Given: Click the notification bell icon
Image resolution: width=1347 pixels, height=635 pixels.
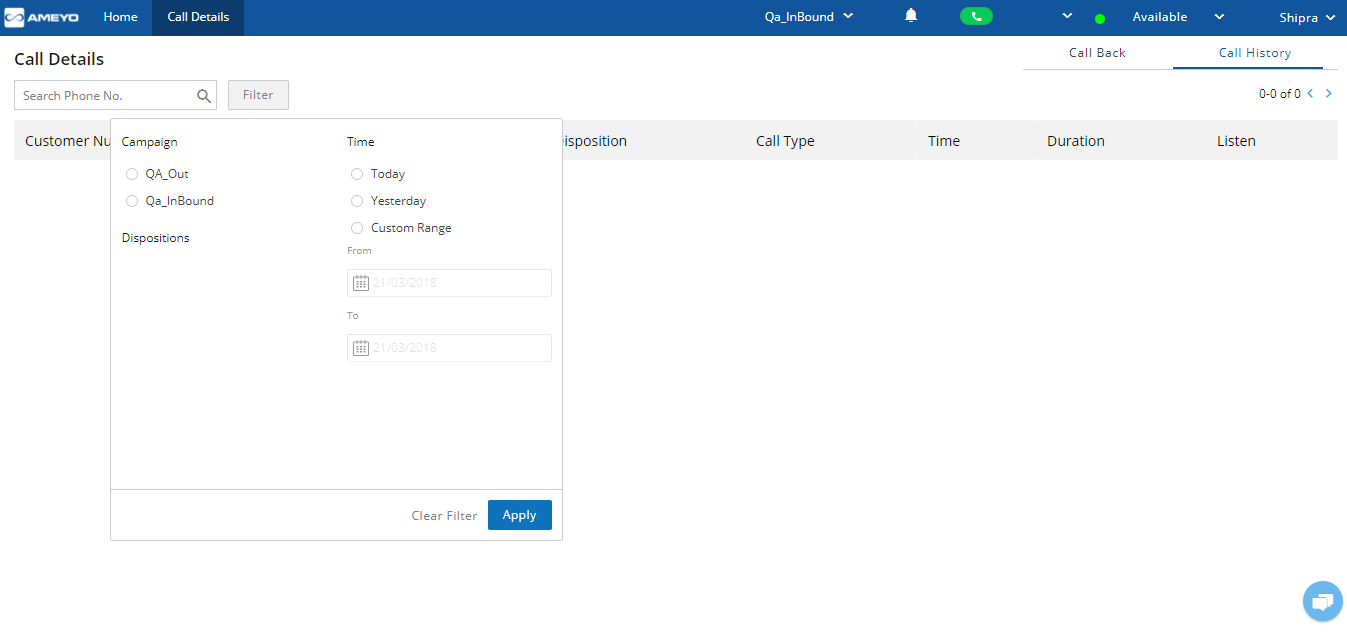Looking at the screenshot, I should coord(910,16).
